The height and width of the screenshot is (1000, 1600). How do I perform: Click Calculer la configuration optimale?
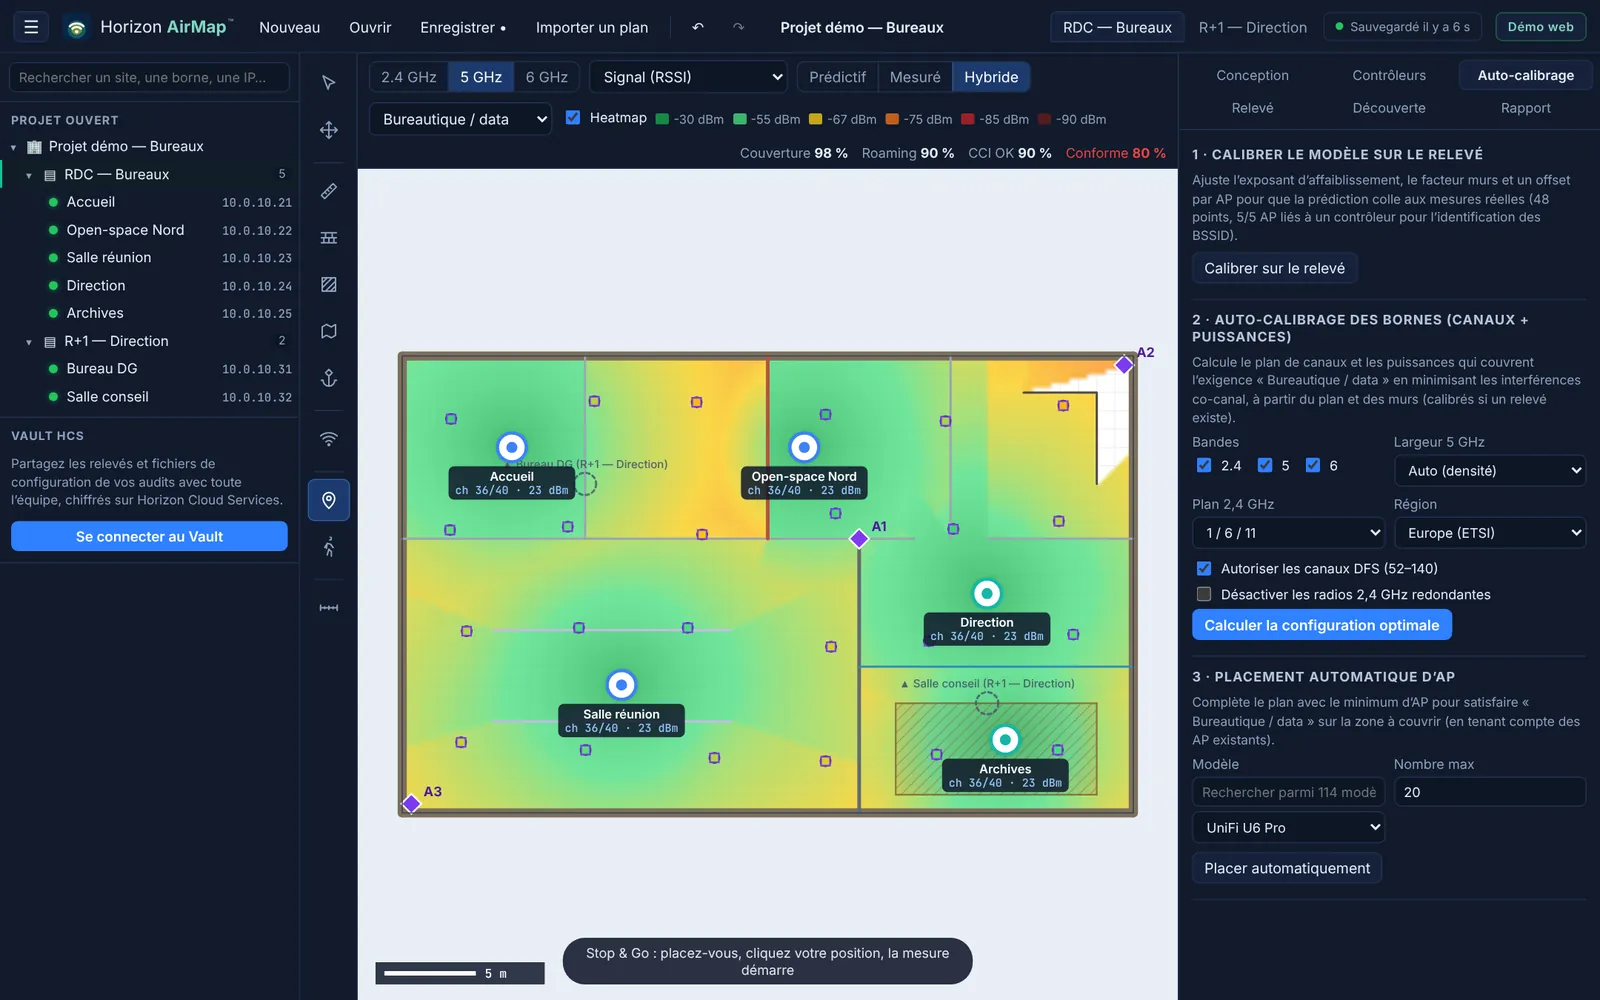(x=1321, y=625)
